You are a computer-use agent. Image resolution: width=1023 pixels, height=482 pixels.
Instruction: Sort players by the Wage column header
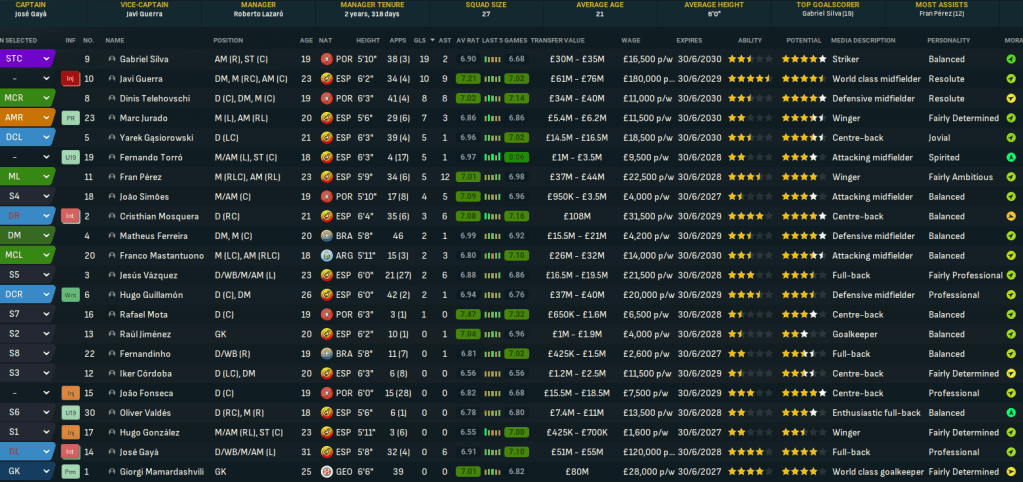[631, 40]
